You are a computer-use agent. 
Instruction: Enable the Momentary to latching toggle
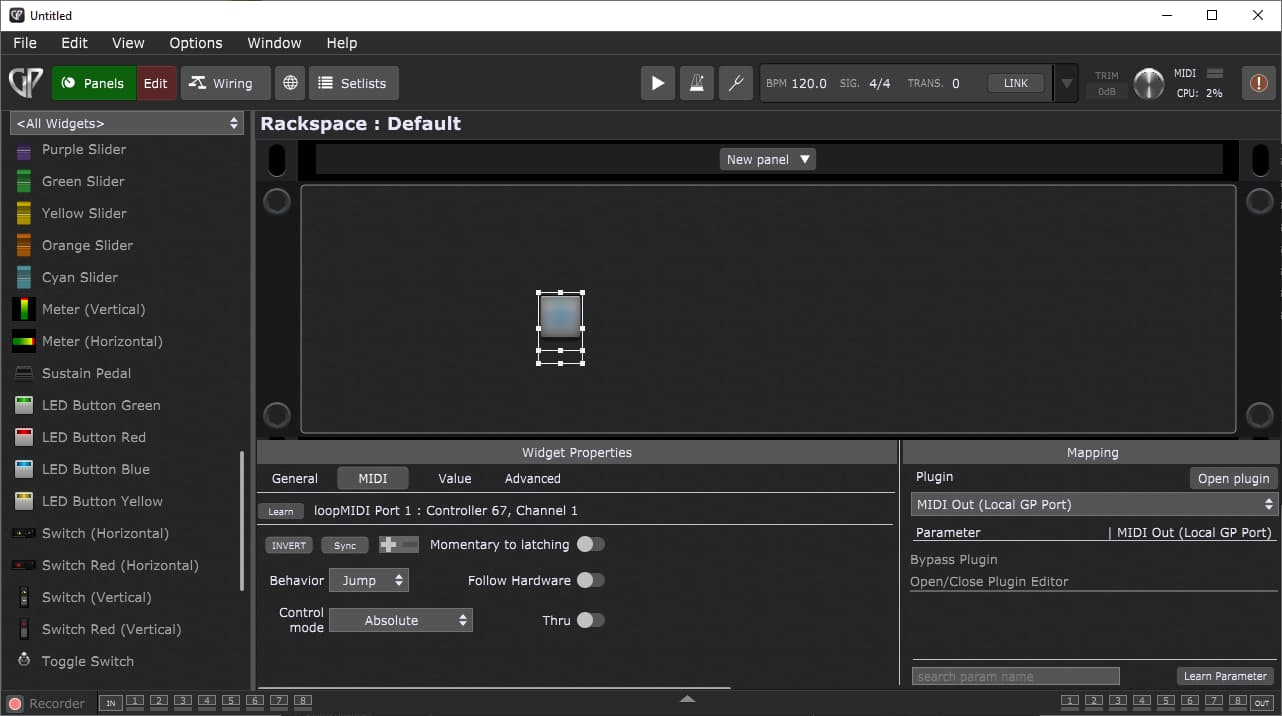tap(590, 544)
